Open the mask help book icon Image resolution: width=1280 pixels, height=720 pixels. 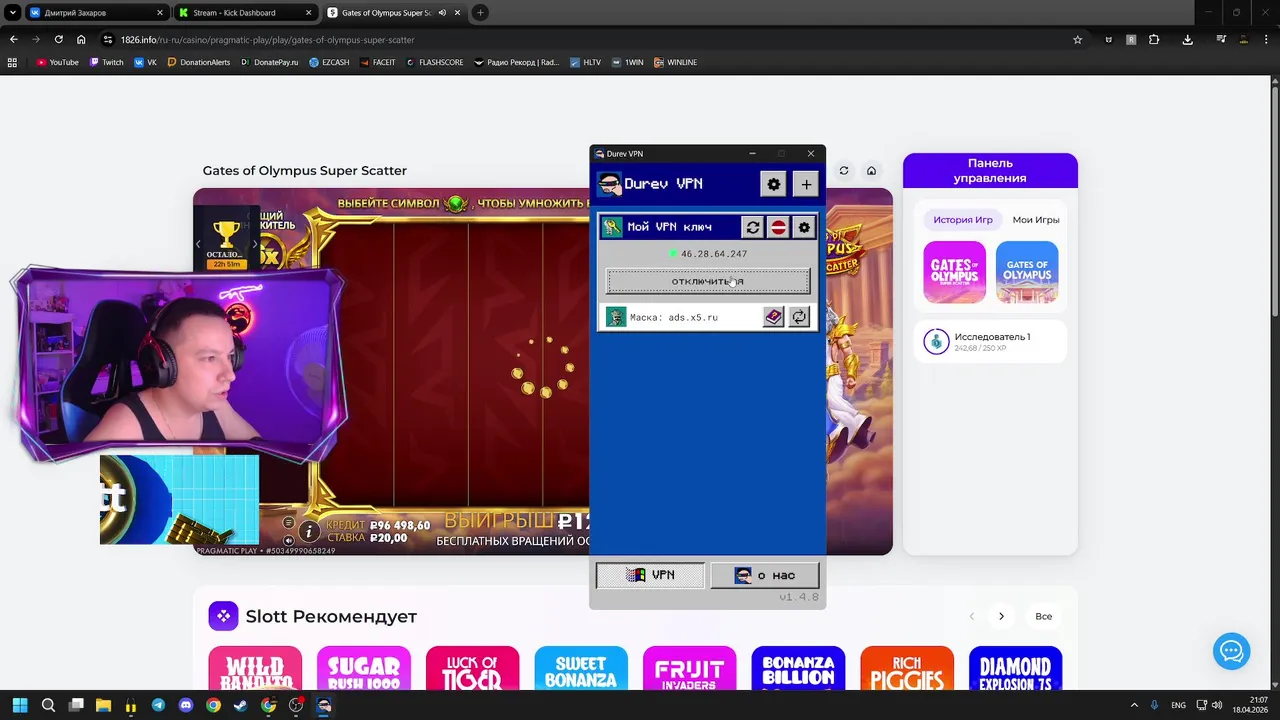coord(773,317)
